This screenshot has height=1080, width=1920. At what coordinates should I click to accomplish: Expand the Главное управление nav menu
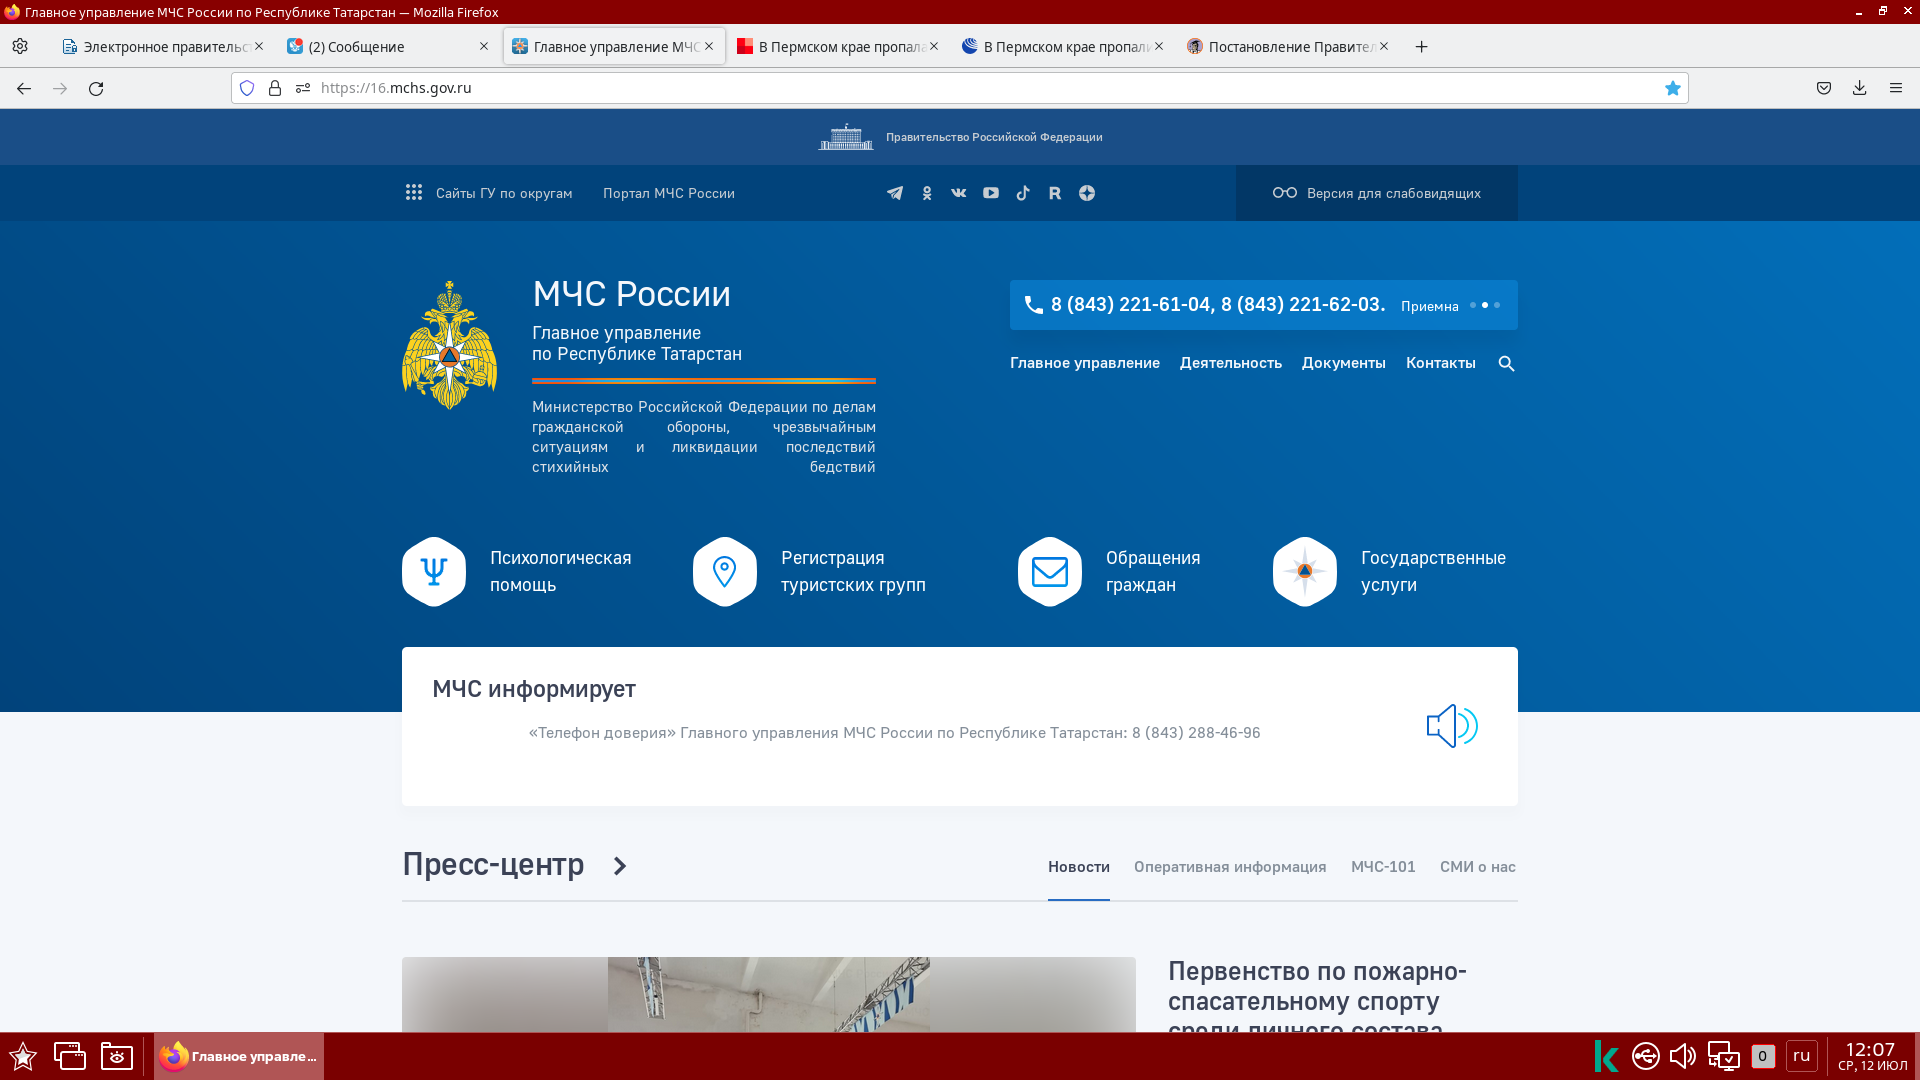[x=1085, y=363]
